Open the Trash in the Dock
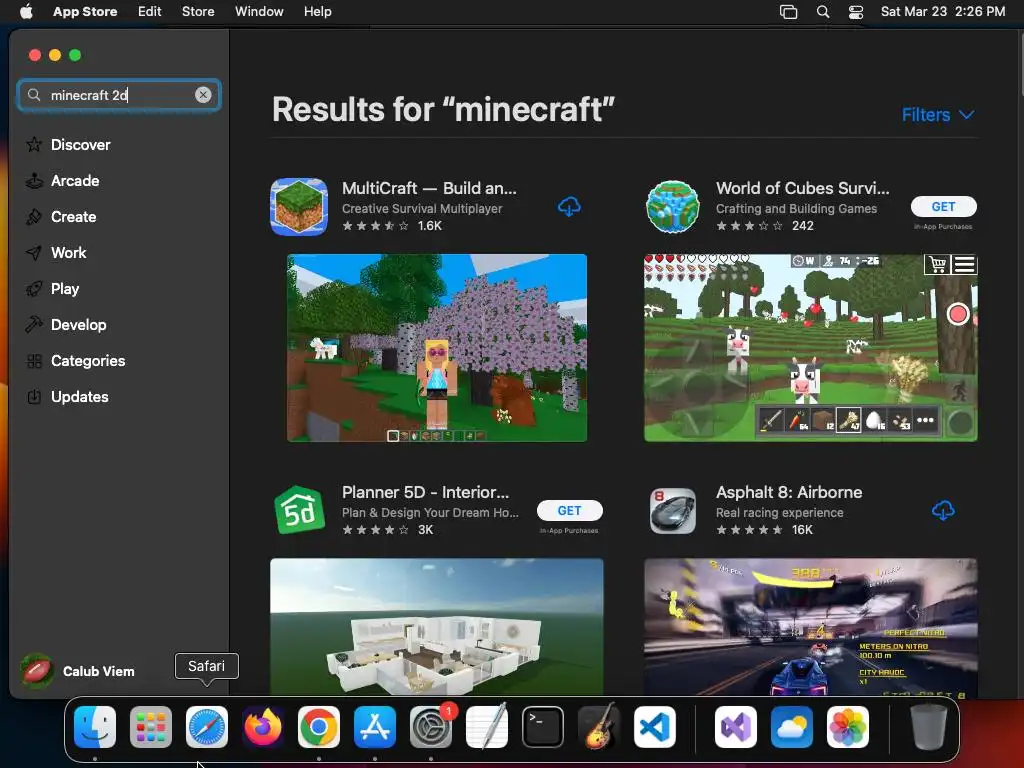This screenshot has width=1024, height=768. [929, 727]
